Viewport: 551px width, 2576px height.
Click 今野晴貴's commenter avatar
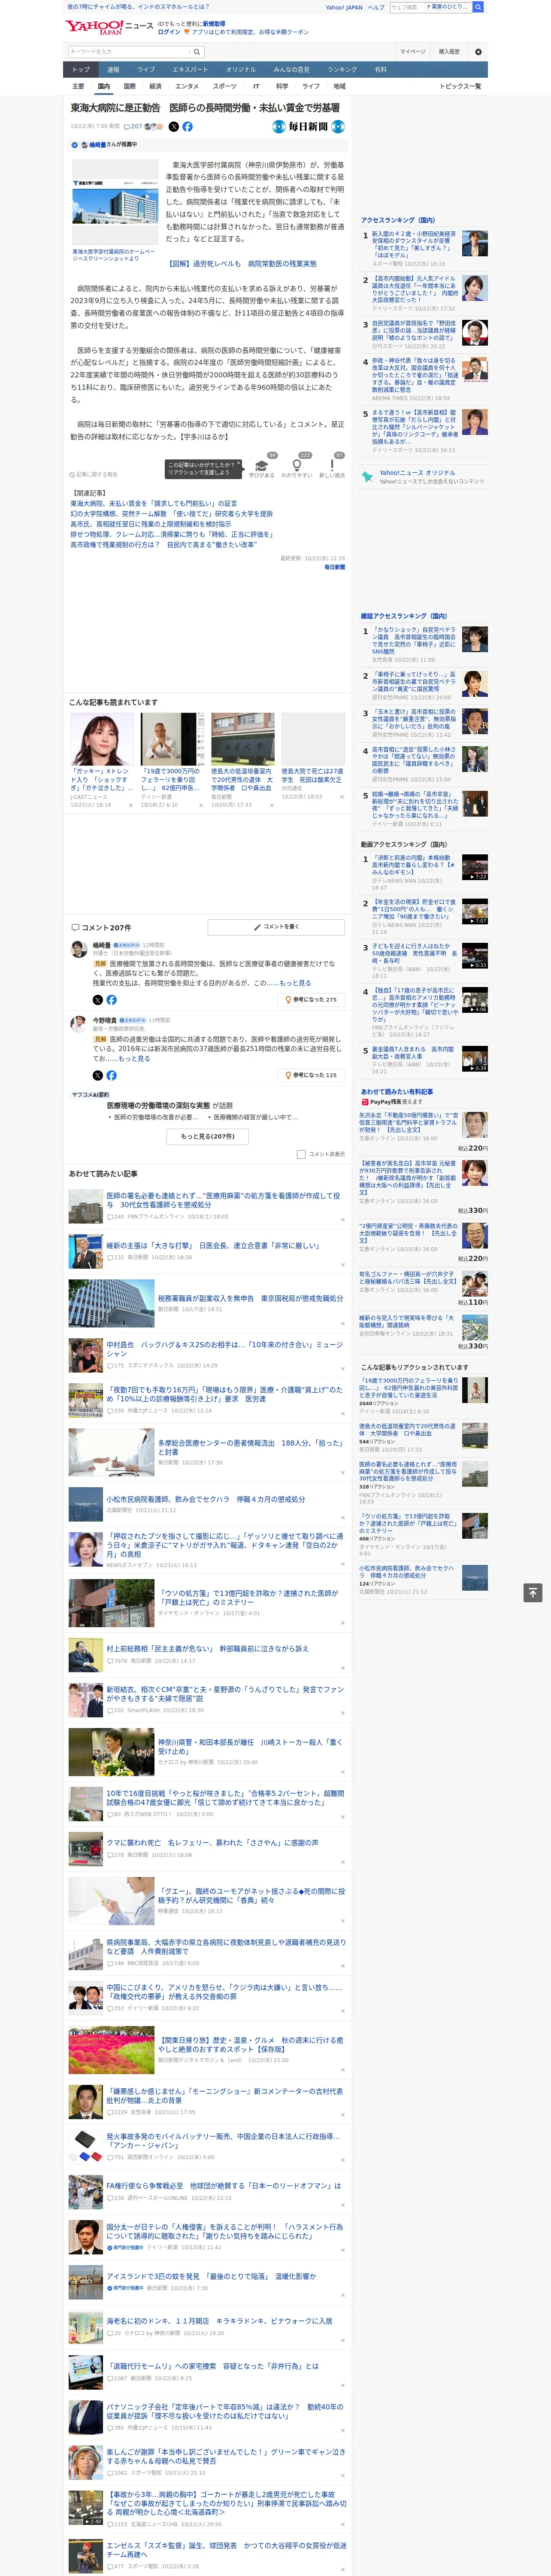(78, 1024)
